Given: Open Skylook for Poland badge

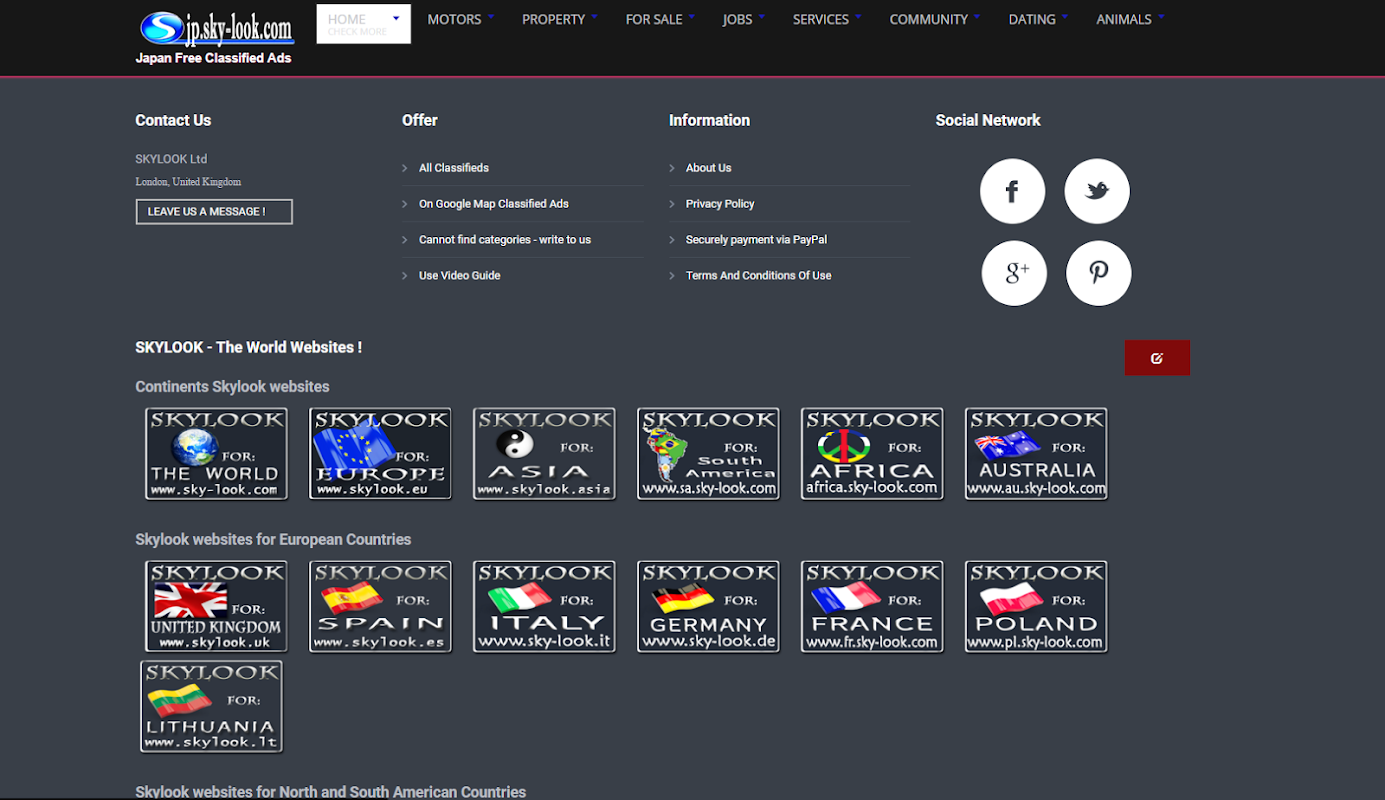Looking at the screenshot, I should (1036, 606).
